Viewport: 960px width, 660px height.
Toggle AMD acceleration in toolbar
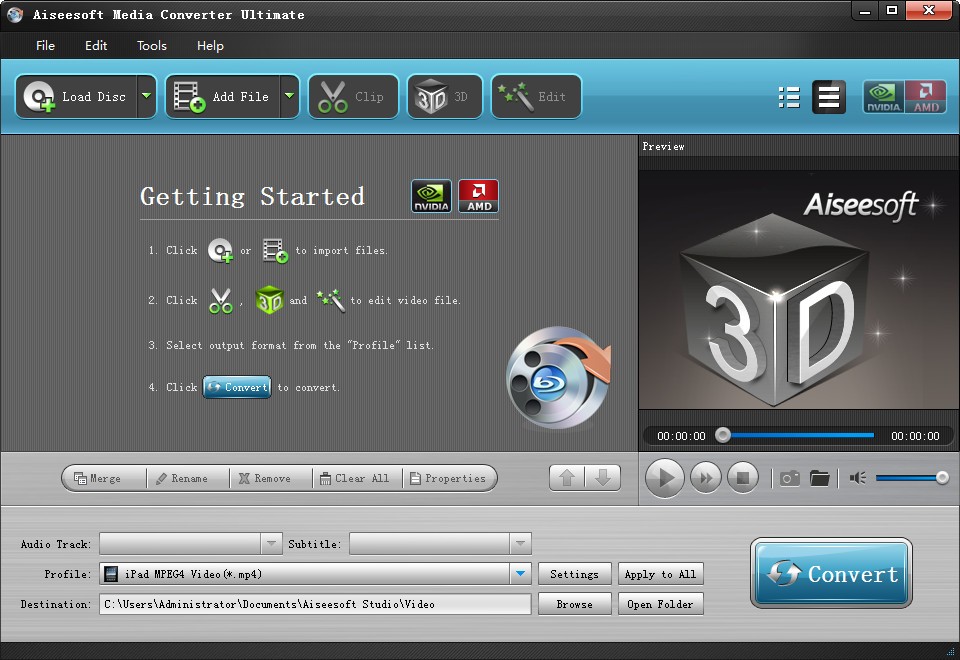[926, 97]
